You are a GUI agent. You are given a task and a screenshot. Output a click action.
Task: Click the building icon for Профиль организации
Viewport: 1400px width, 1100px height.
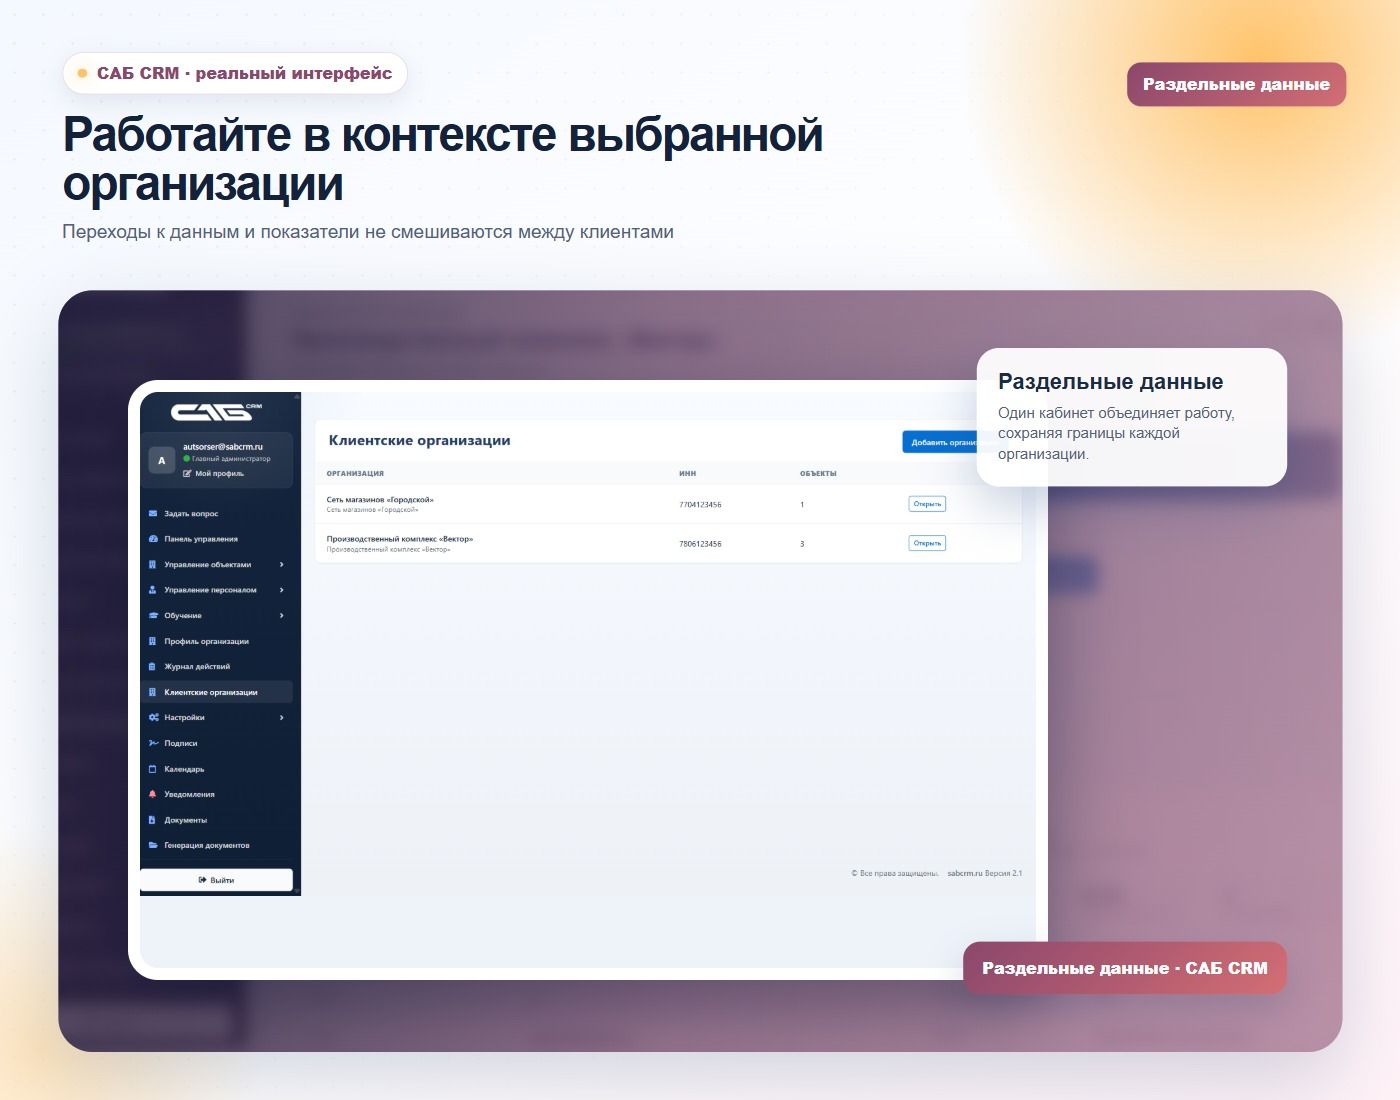pyautogui.click(x=153, y=641)
